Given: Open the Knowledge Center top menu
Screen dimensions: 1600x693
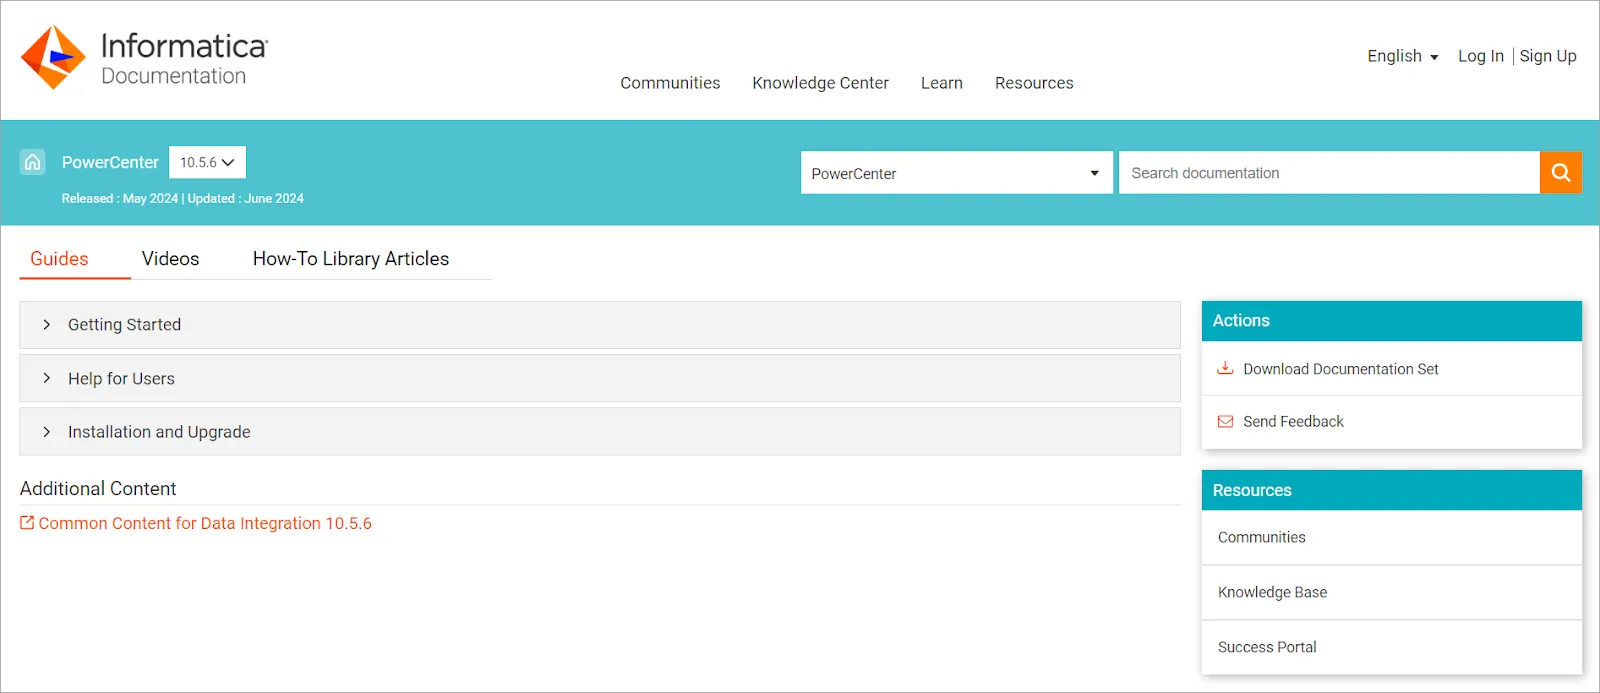Looking at the screenshot, I should pyautogui.click(x=820, y=83).
